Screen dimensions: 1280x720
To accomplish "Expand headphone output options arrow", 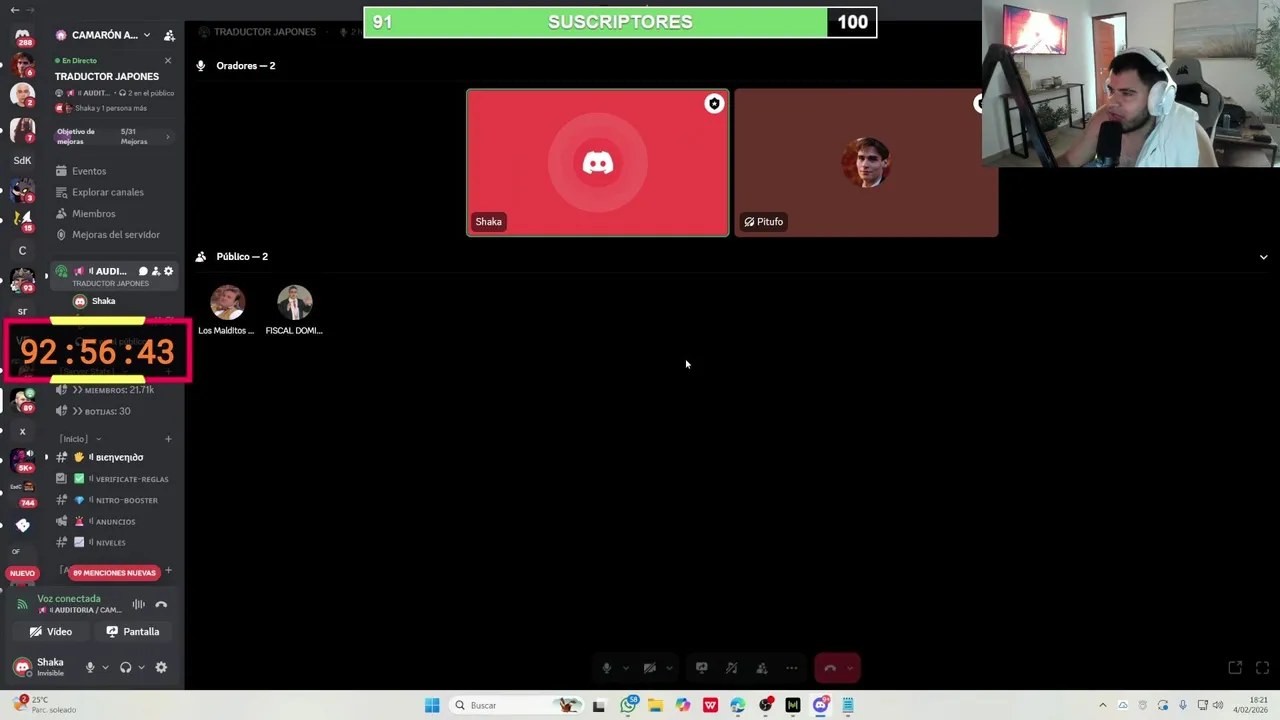I will (x=141, y=667).
